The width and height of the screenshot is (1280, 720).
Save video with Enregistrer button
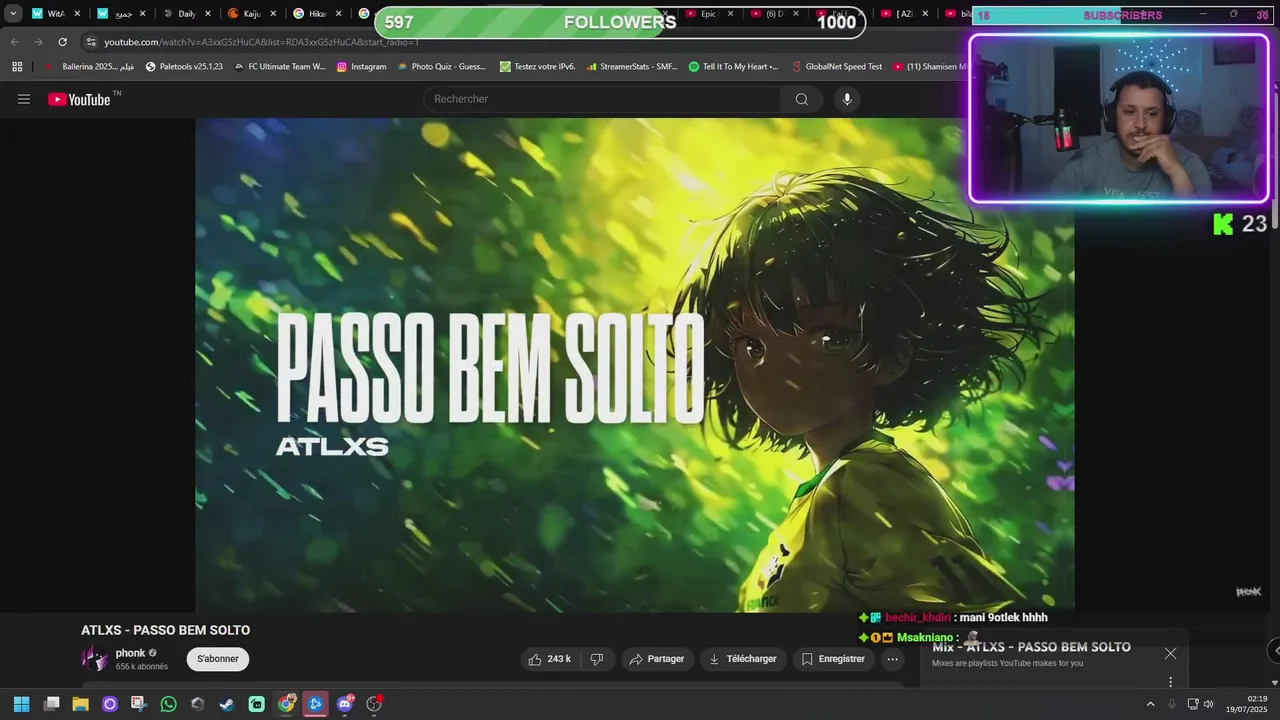[x=833, y=659]
